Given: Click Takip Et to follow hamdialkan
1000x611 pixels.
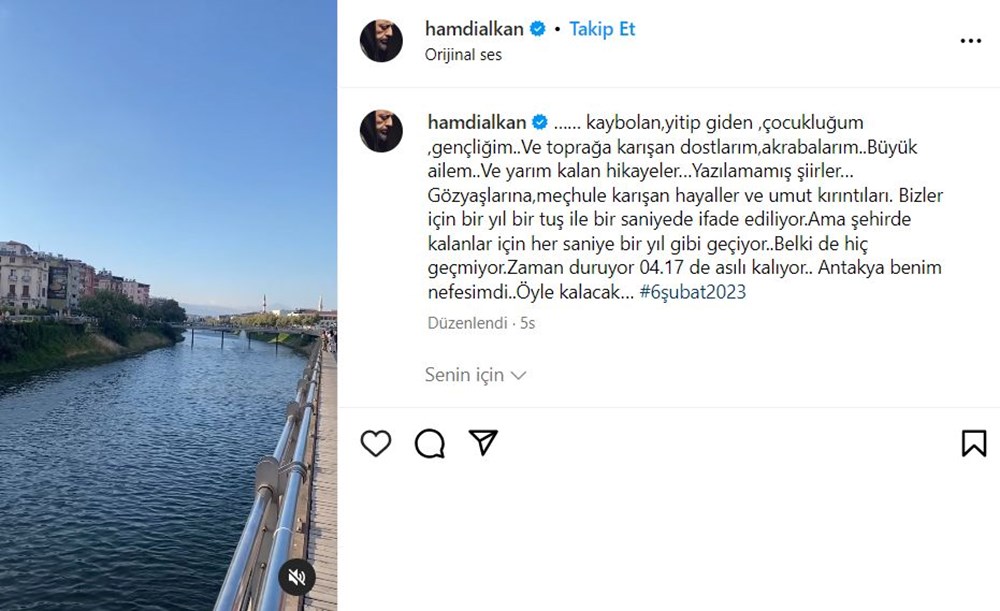Looking at the screenshot, I should (x=602, y=29).
